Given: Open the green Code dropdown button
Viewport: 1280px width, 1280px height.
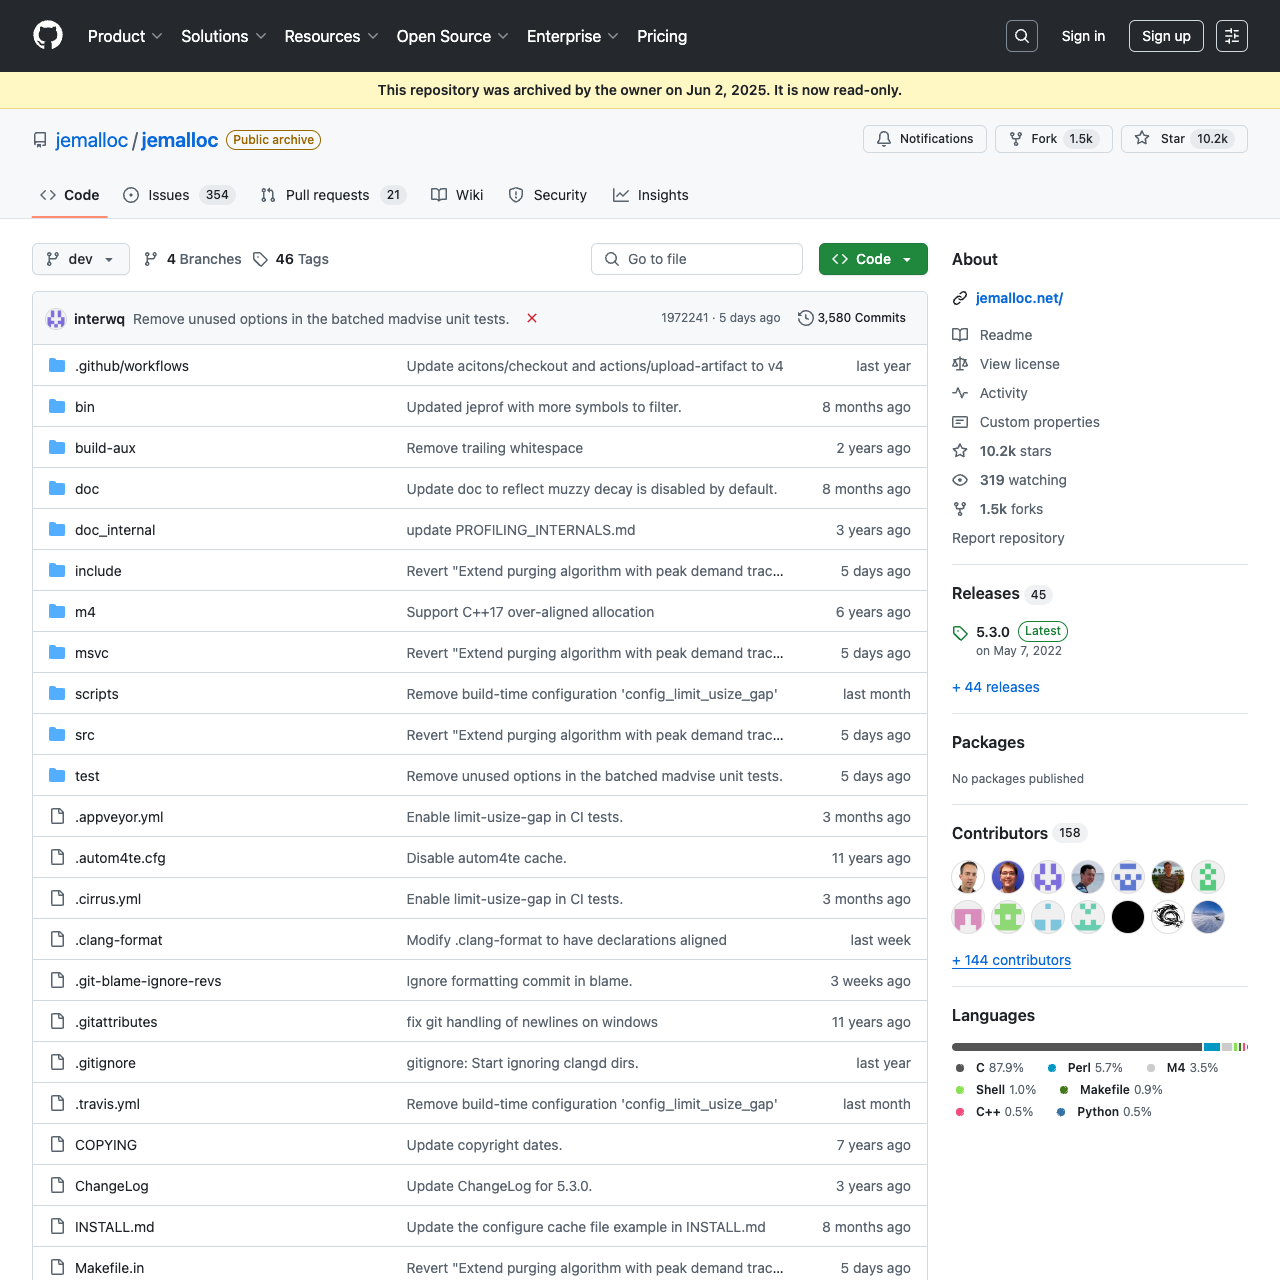Looking at the screenshot, I should coord(873,259).
